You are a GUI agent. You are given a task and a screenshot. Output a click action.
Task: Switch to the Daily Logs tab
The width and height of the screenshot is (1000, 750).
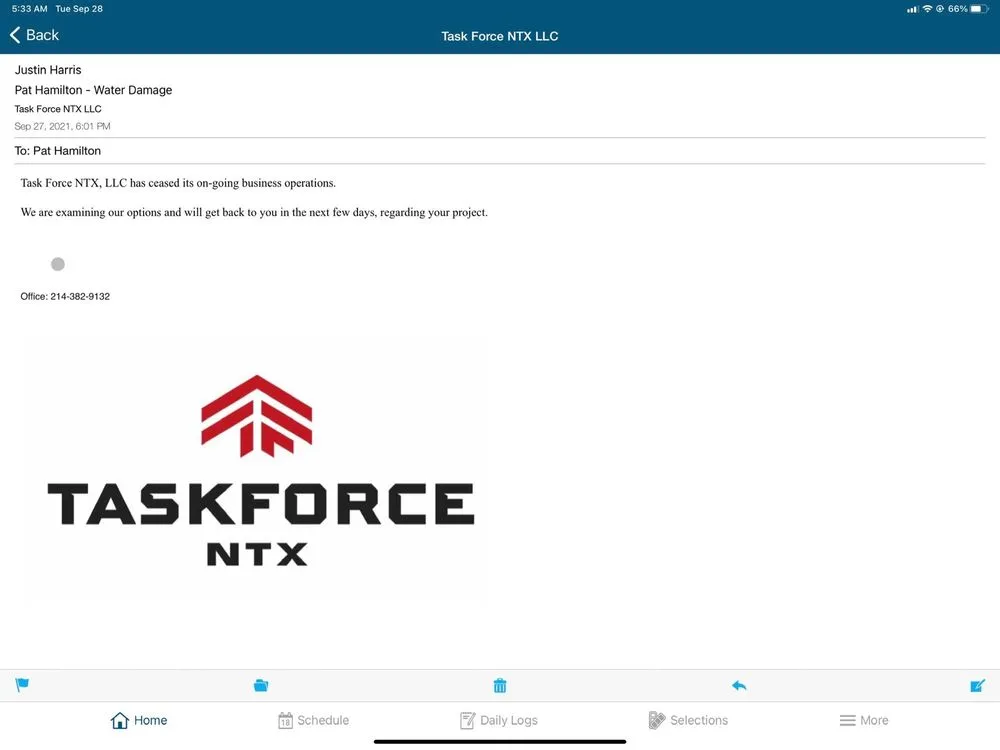click(499, 719)
